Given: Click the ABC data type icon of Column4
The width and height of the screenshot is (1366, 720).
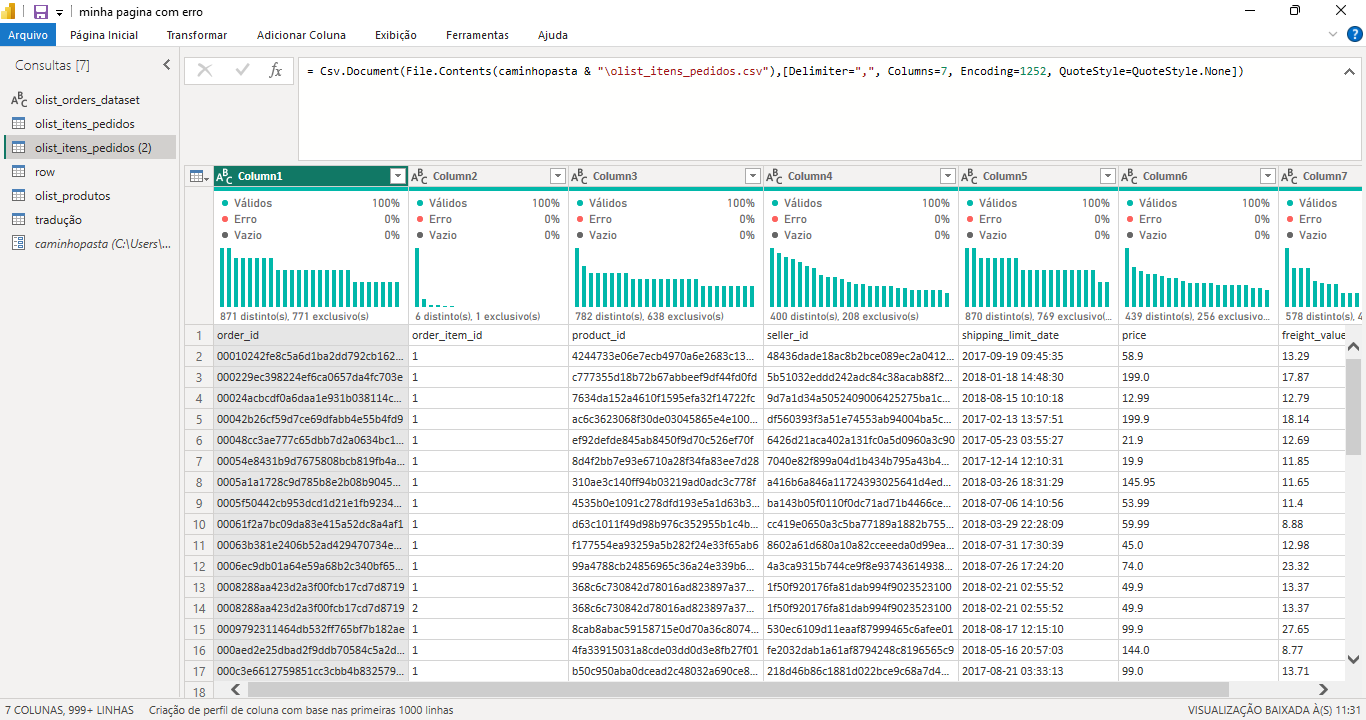Looking at the screenshot, I should point(775,176).
